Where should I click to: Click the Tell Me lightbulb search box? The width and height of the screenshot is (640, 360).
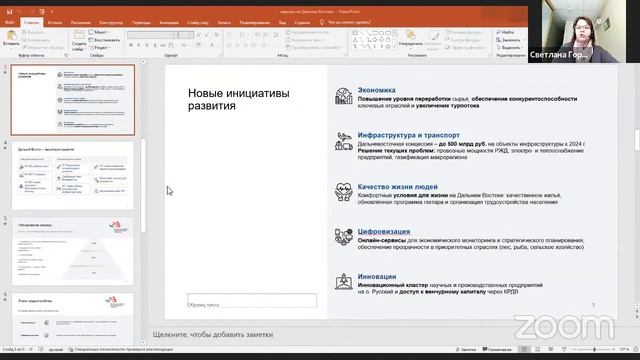coord(345,22)
